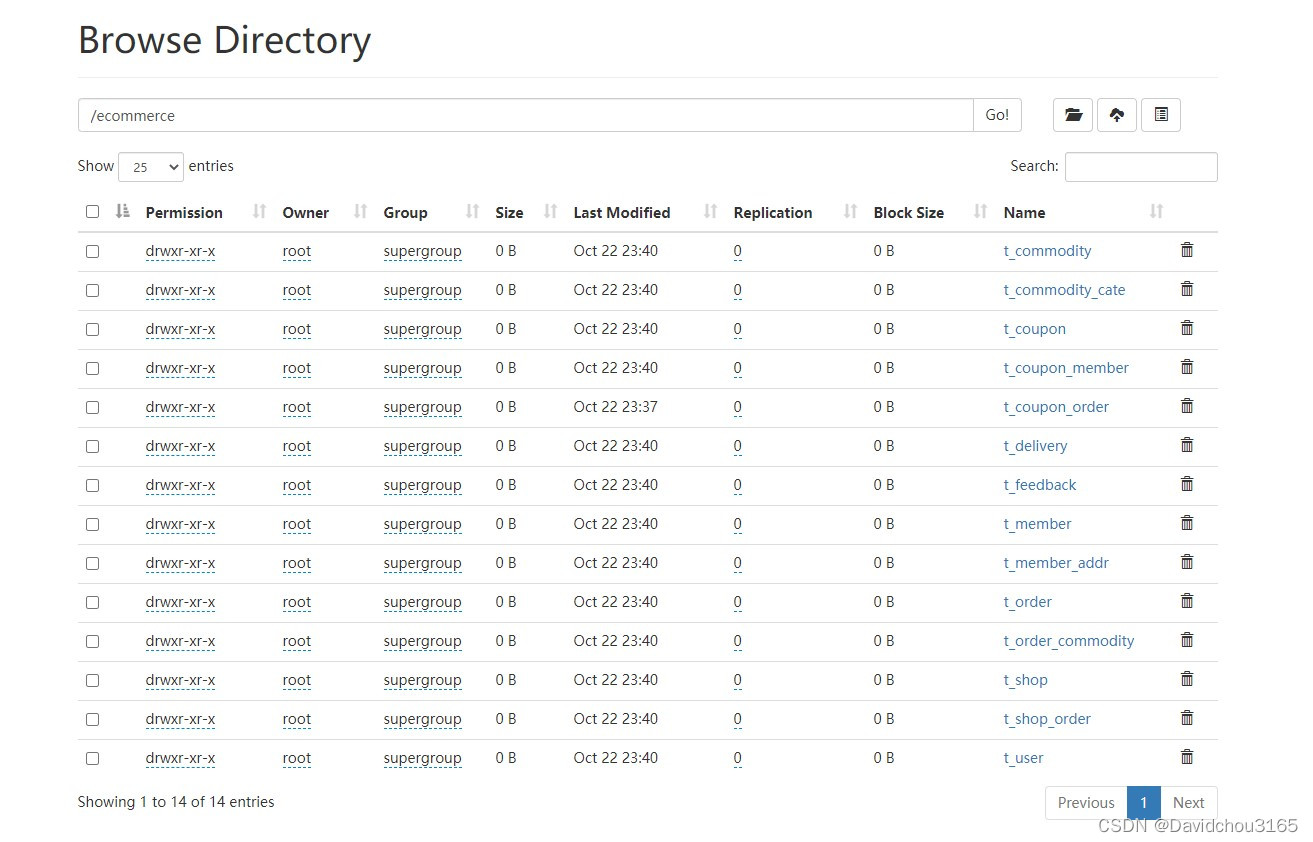Click the Next pagination control
Viewport: 1313px width, 842px height.
[x=1188, y=802]
